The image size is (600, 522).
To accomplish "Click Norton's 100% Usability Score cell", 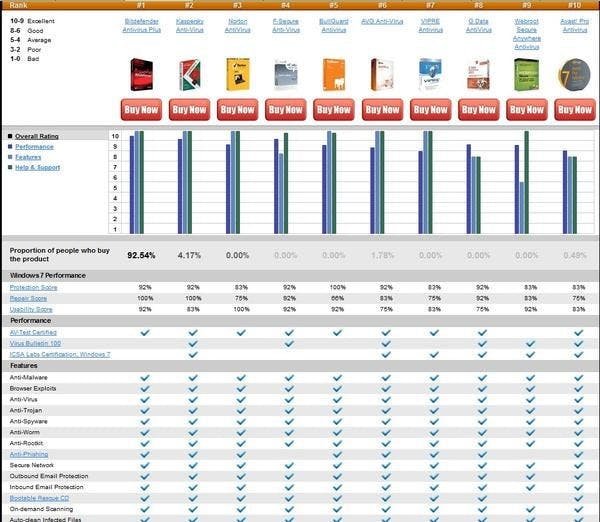I will click(241, 309).
